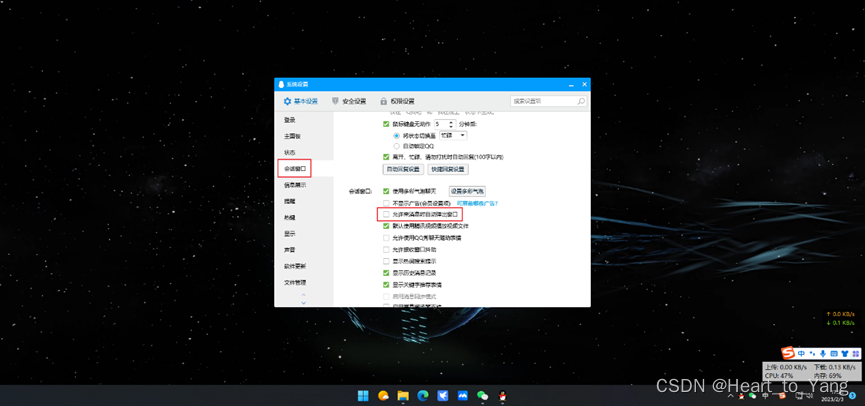Open Microsoft Edge from the taskbar
Viewport: 865px width, 406px height.
[x=423, y=396]
